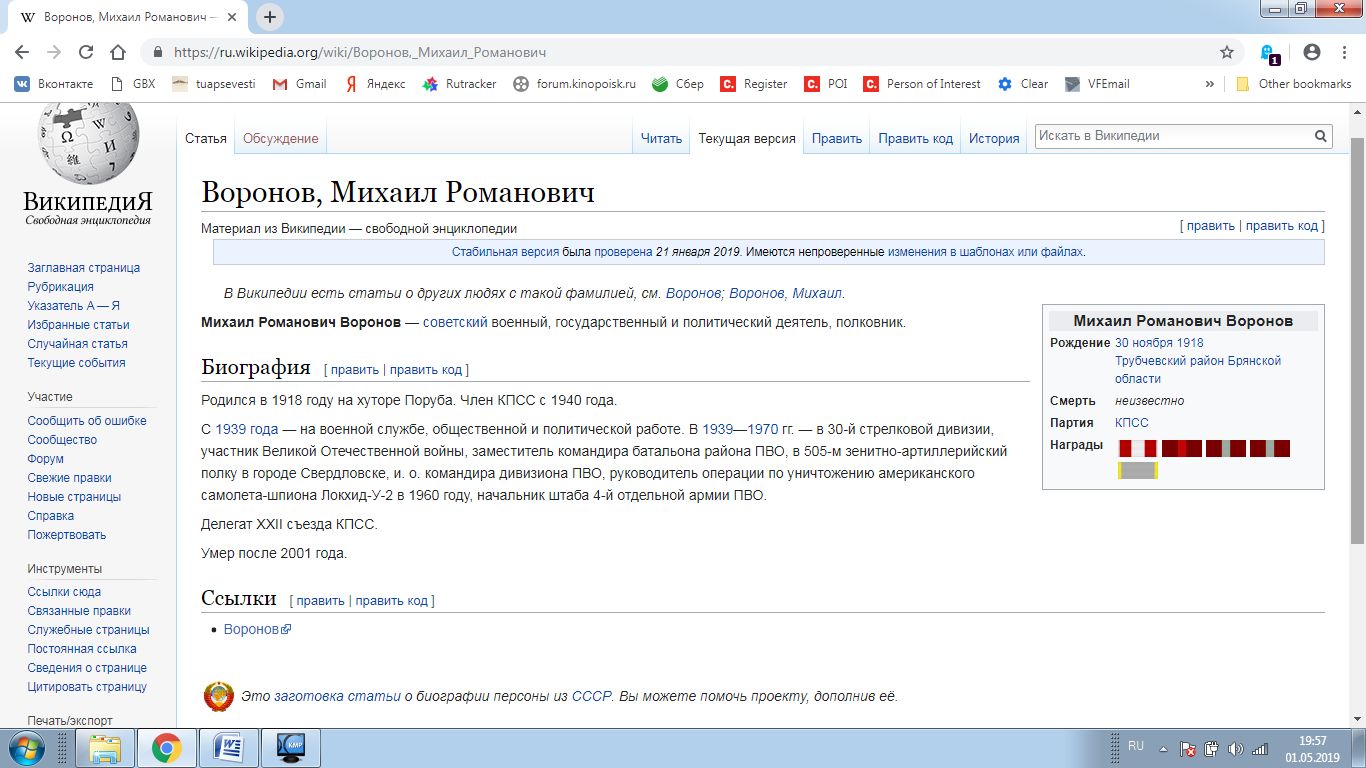Follow the советский link in intro

[455, 322]
